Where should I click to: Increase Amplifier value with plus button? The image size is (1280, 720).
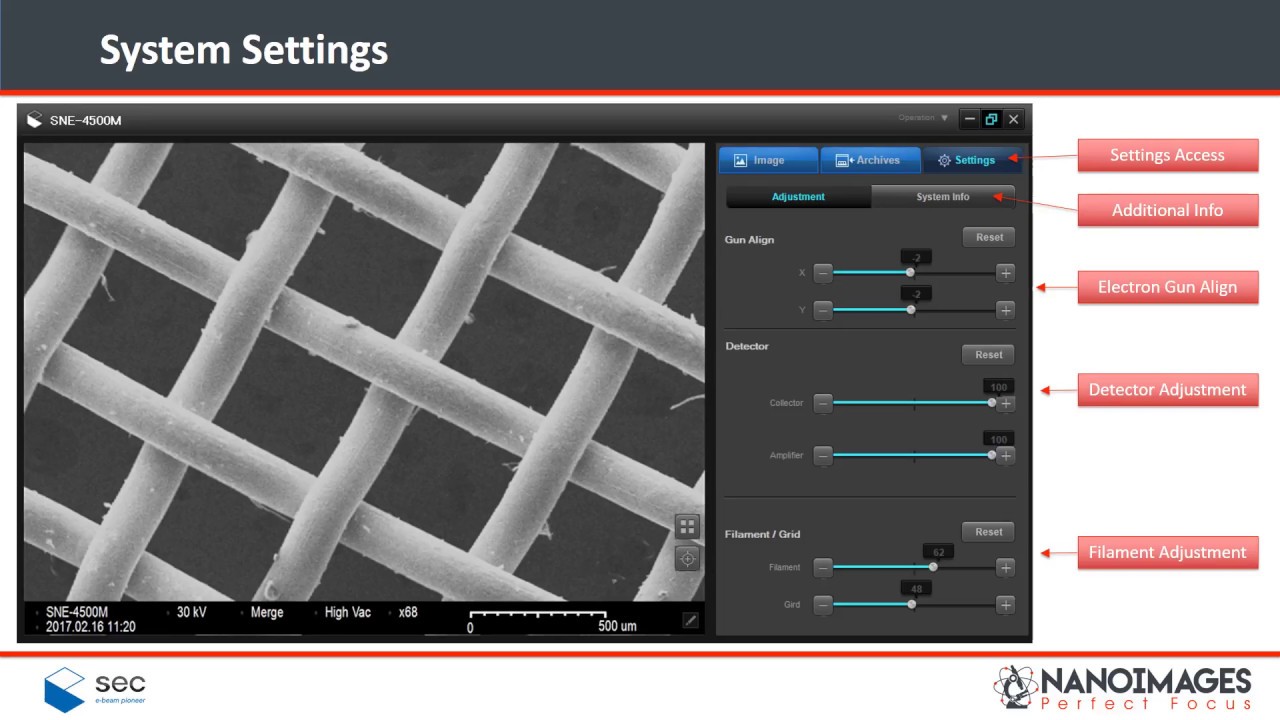[x=1006, y=455]
